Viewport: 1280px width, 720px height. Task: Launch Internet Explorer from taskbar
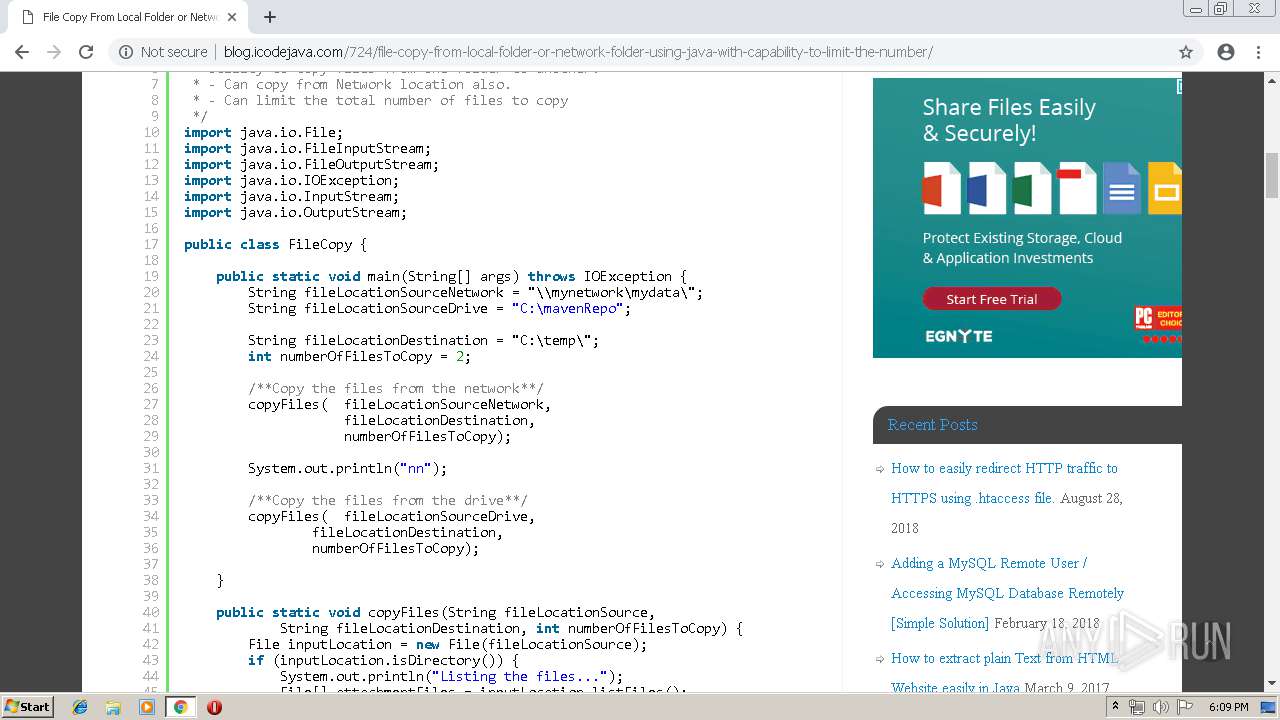[80, 707]
